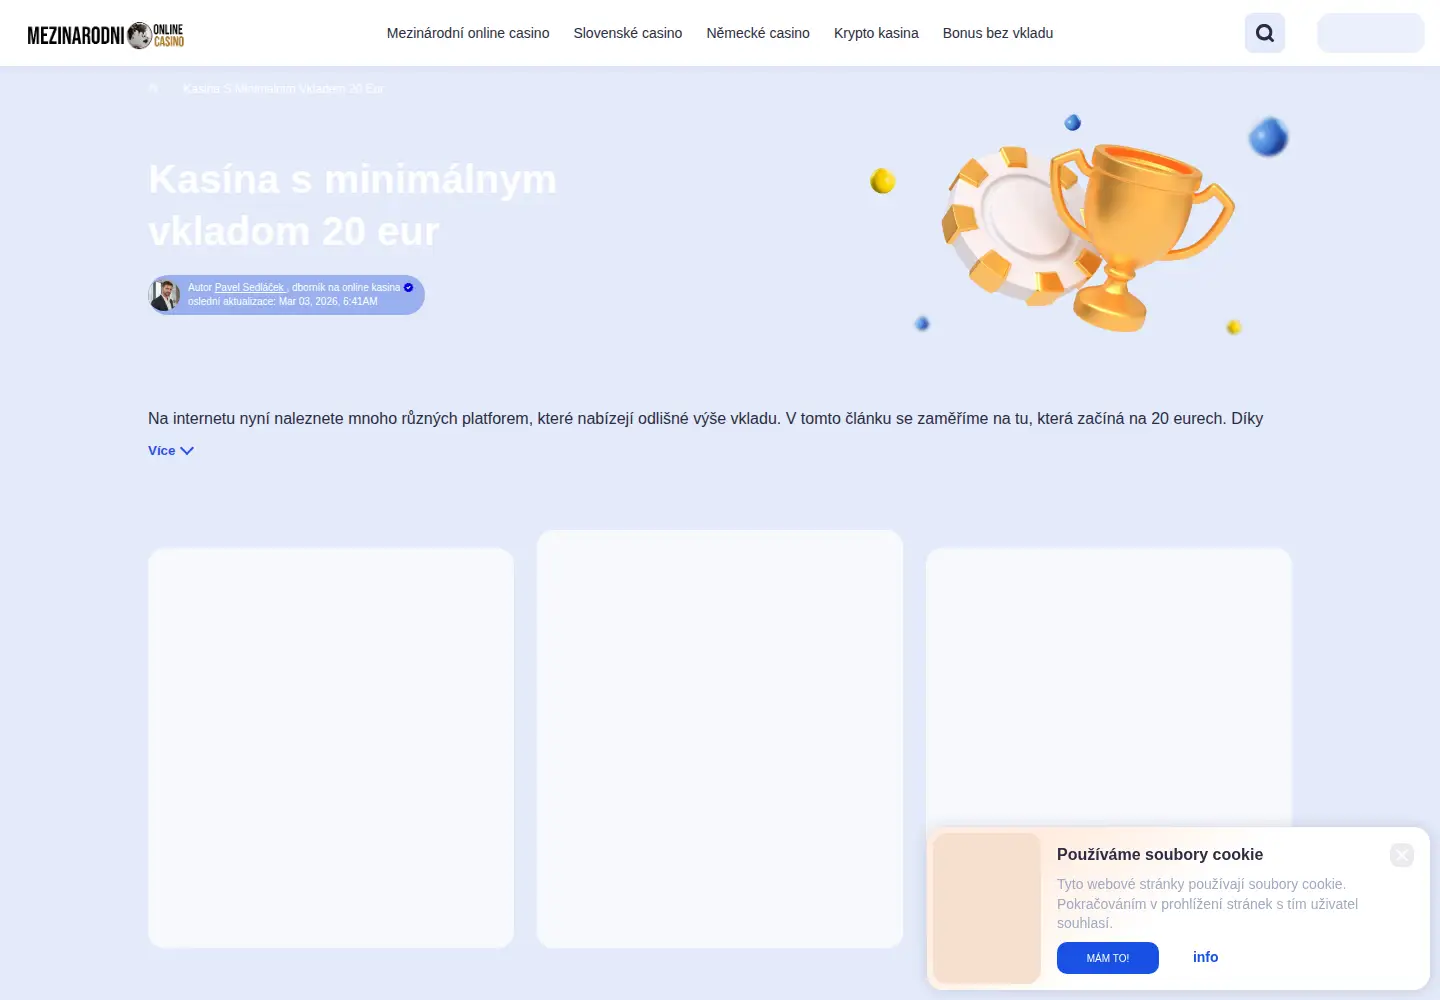
Task: Click the Mezinarodni Online Casino logo
Action: pyautogui.click(x=106, y=35)
